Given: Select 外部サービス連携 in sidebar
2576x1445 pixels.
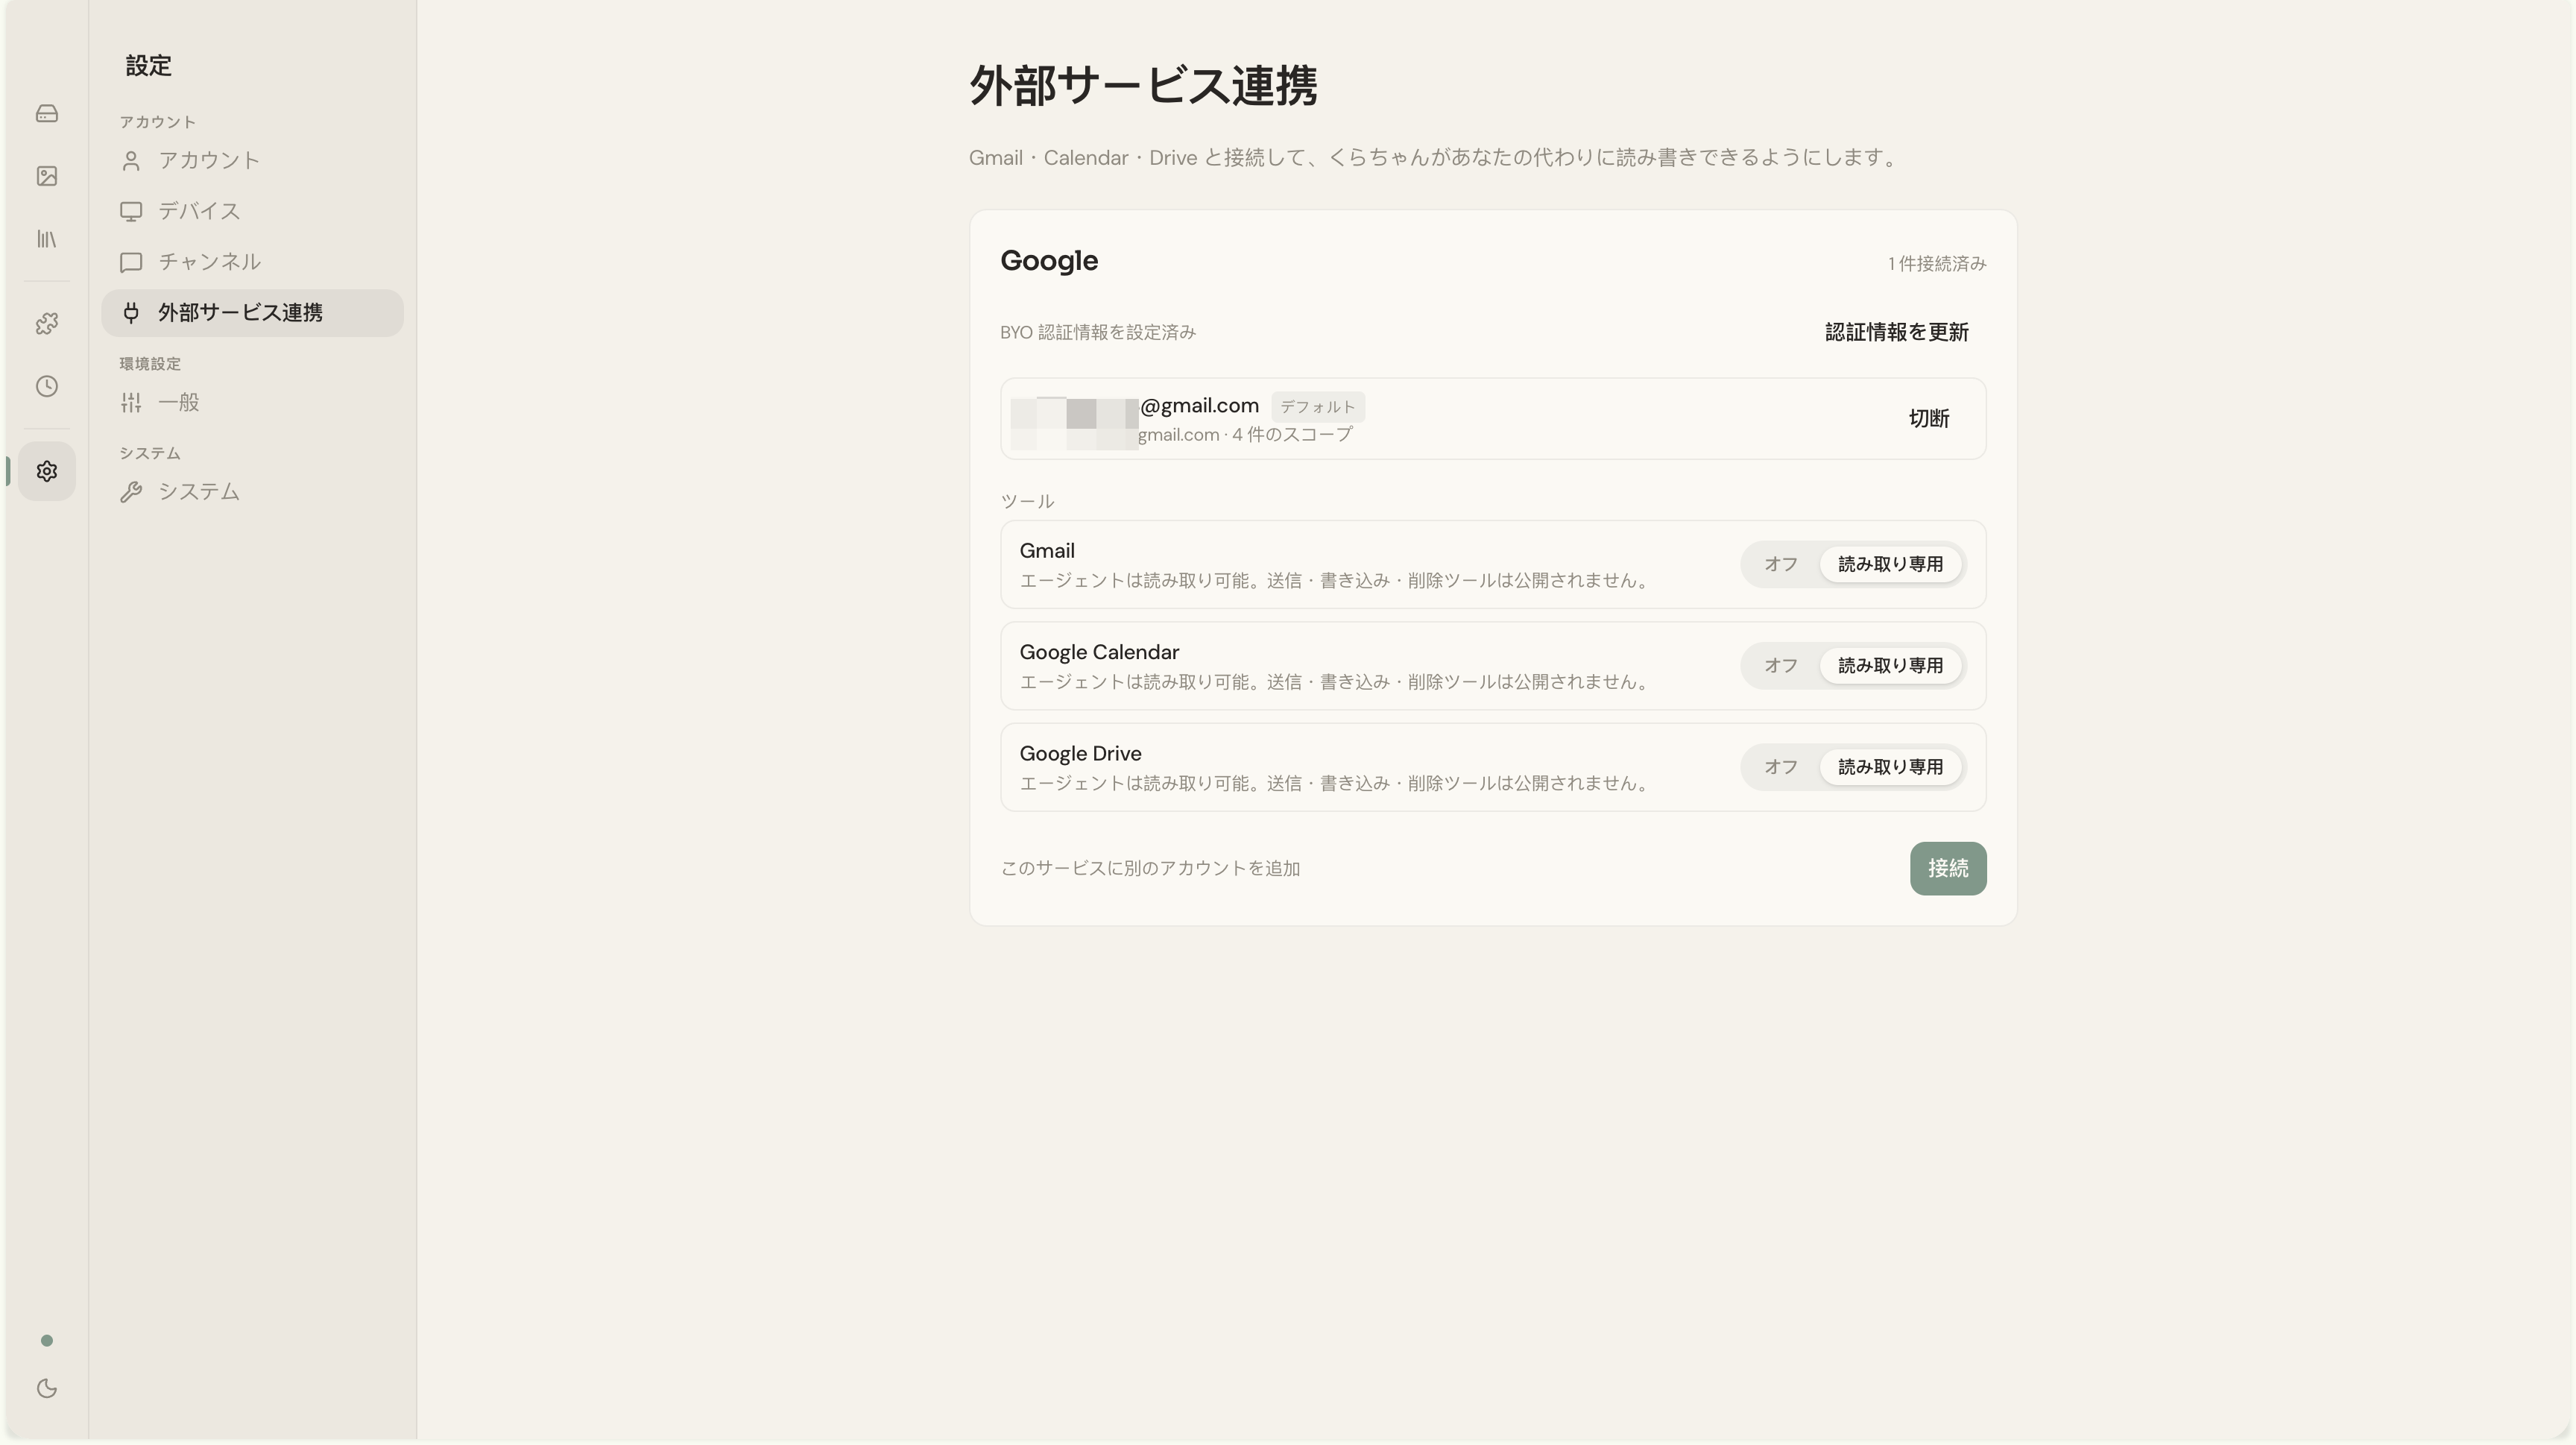Looking at the screenshot, I should click(252, 313).
